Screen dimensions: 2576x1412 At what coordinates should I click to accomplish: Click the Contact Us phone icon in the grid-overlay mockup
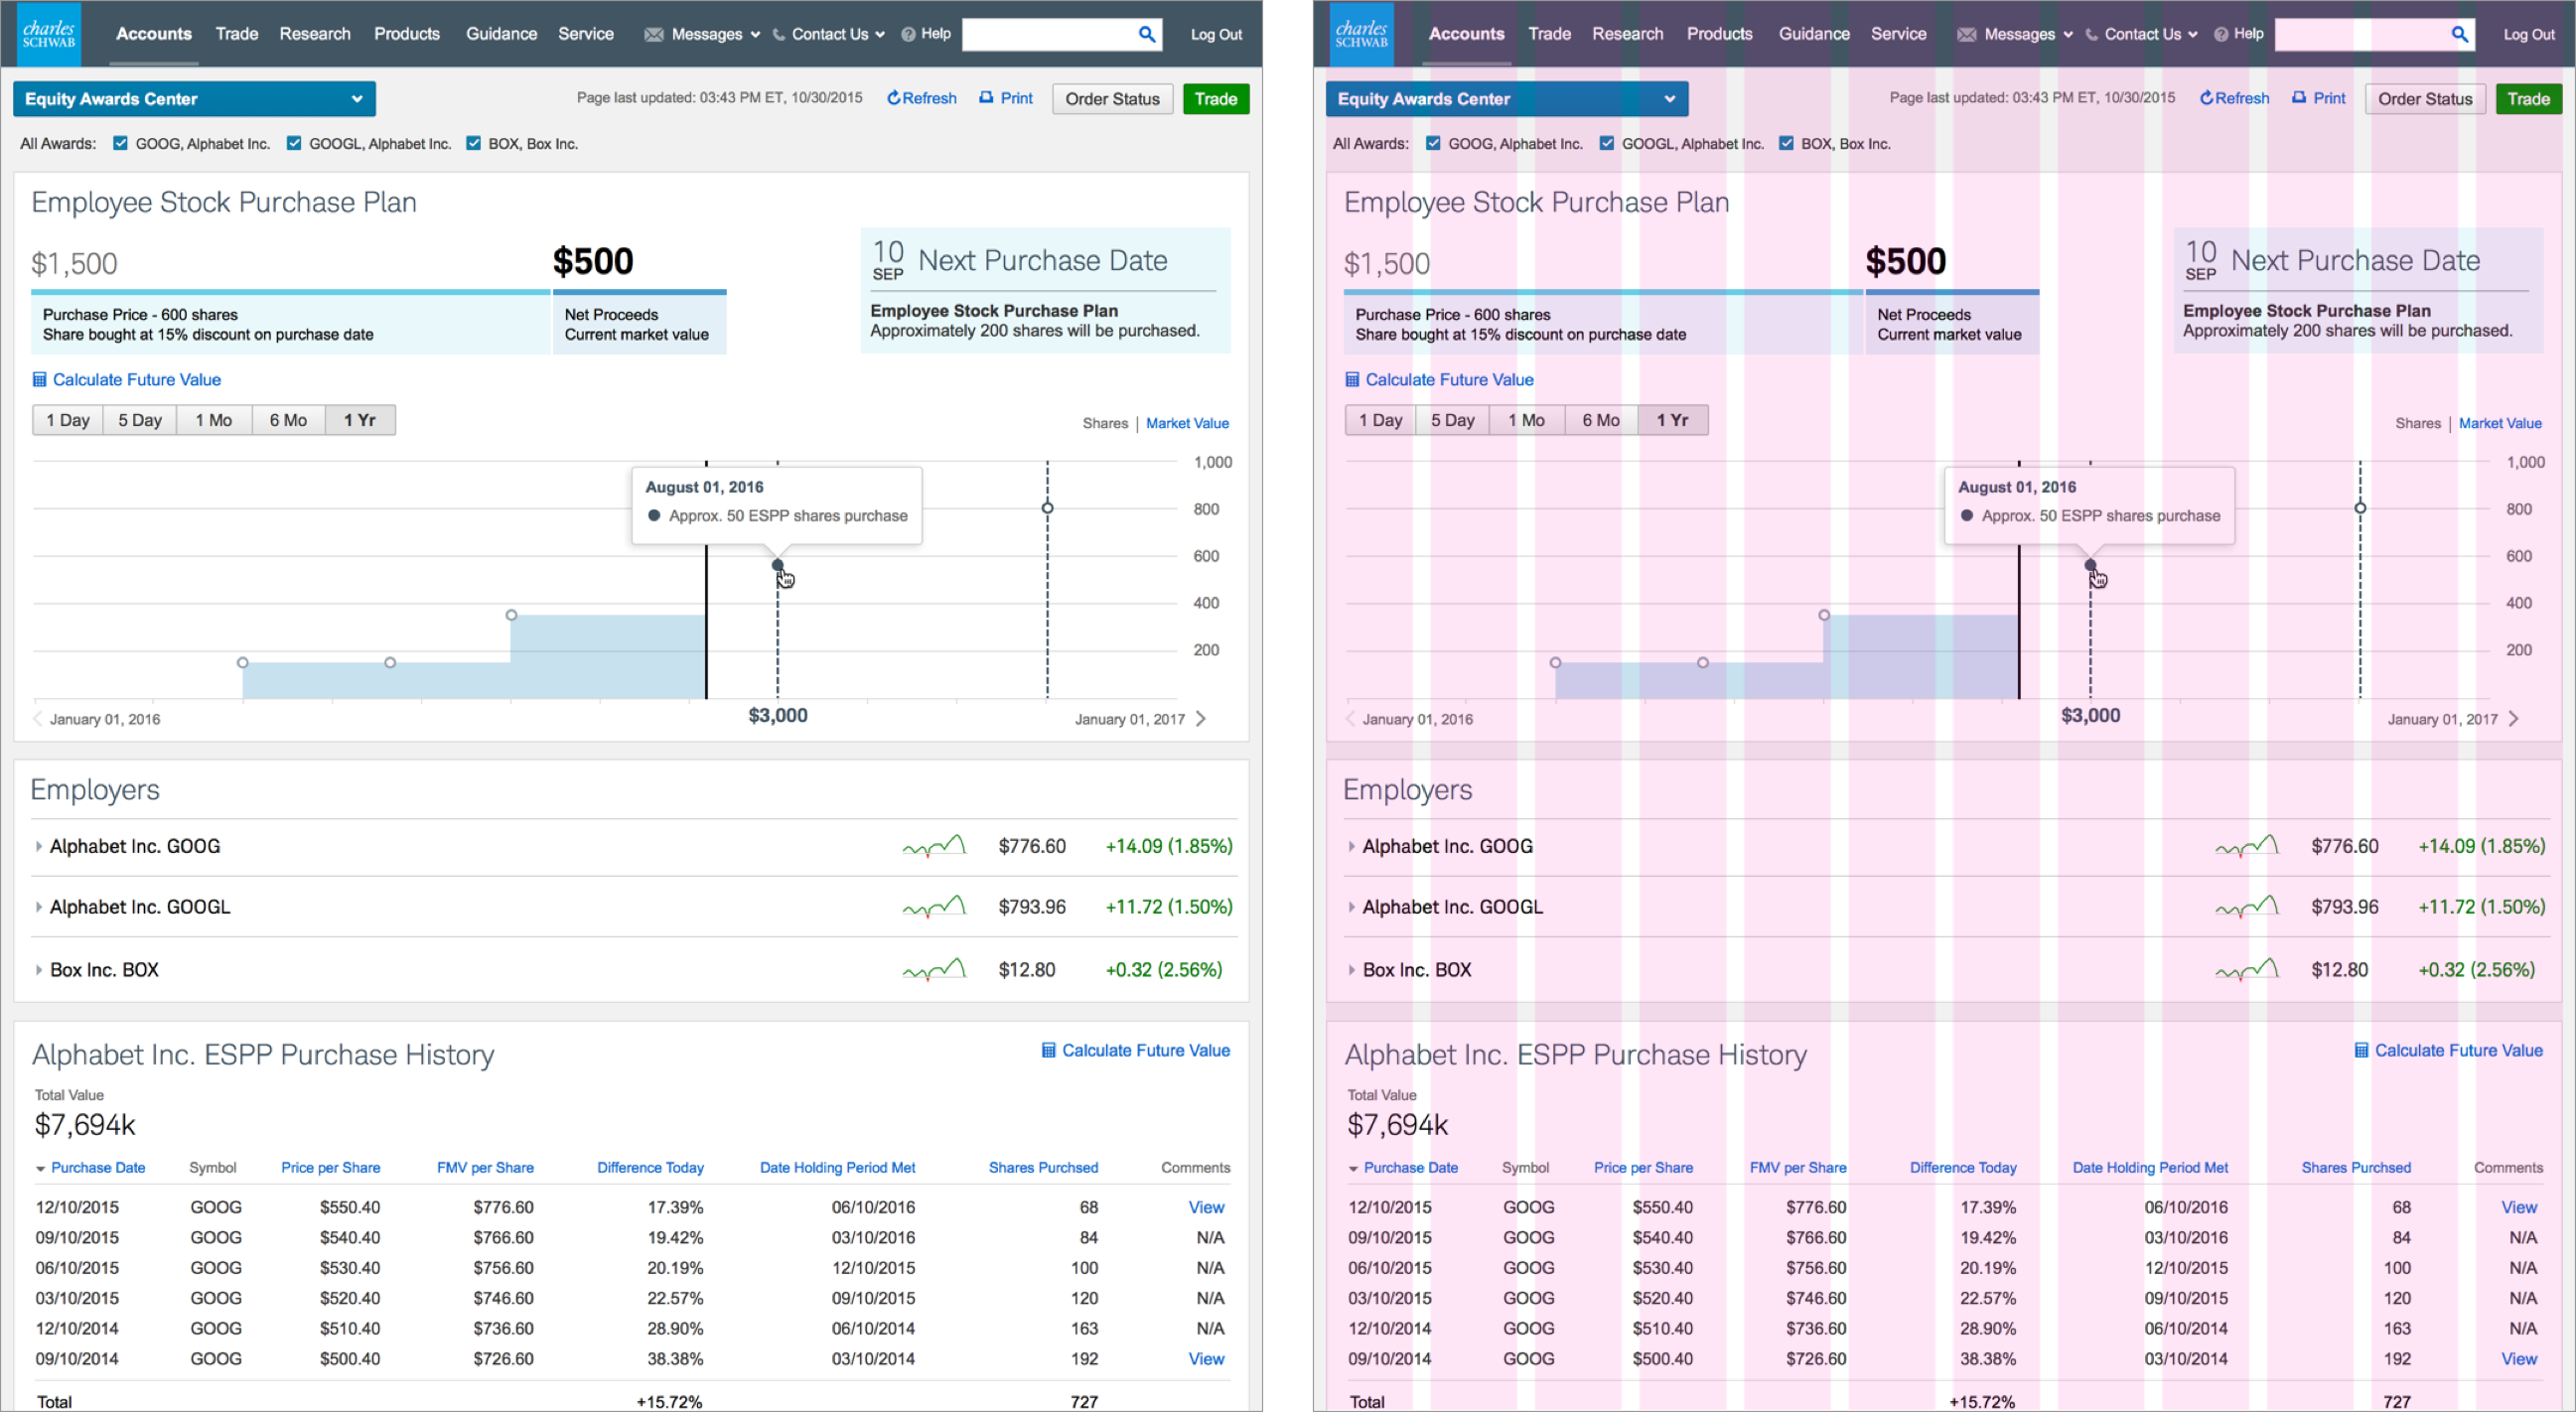(2091, 34)
